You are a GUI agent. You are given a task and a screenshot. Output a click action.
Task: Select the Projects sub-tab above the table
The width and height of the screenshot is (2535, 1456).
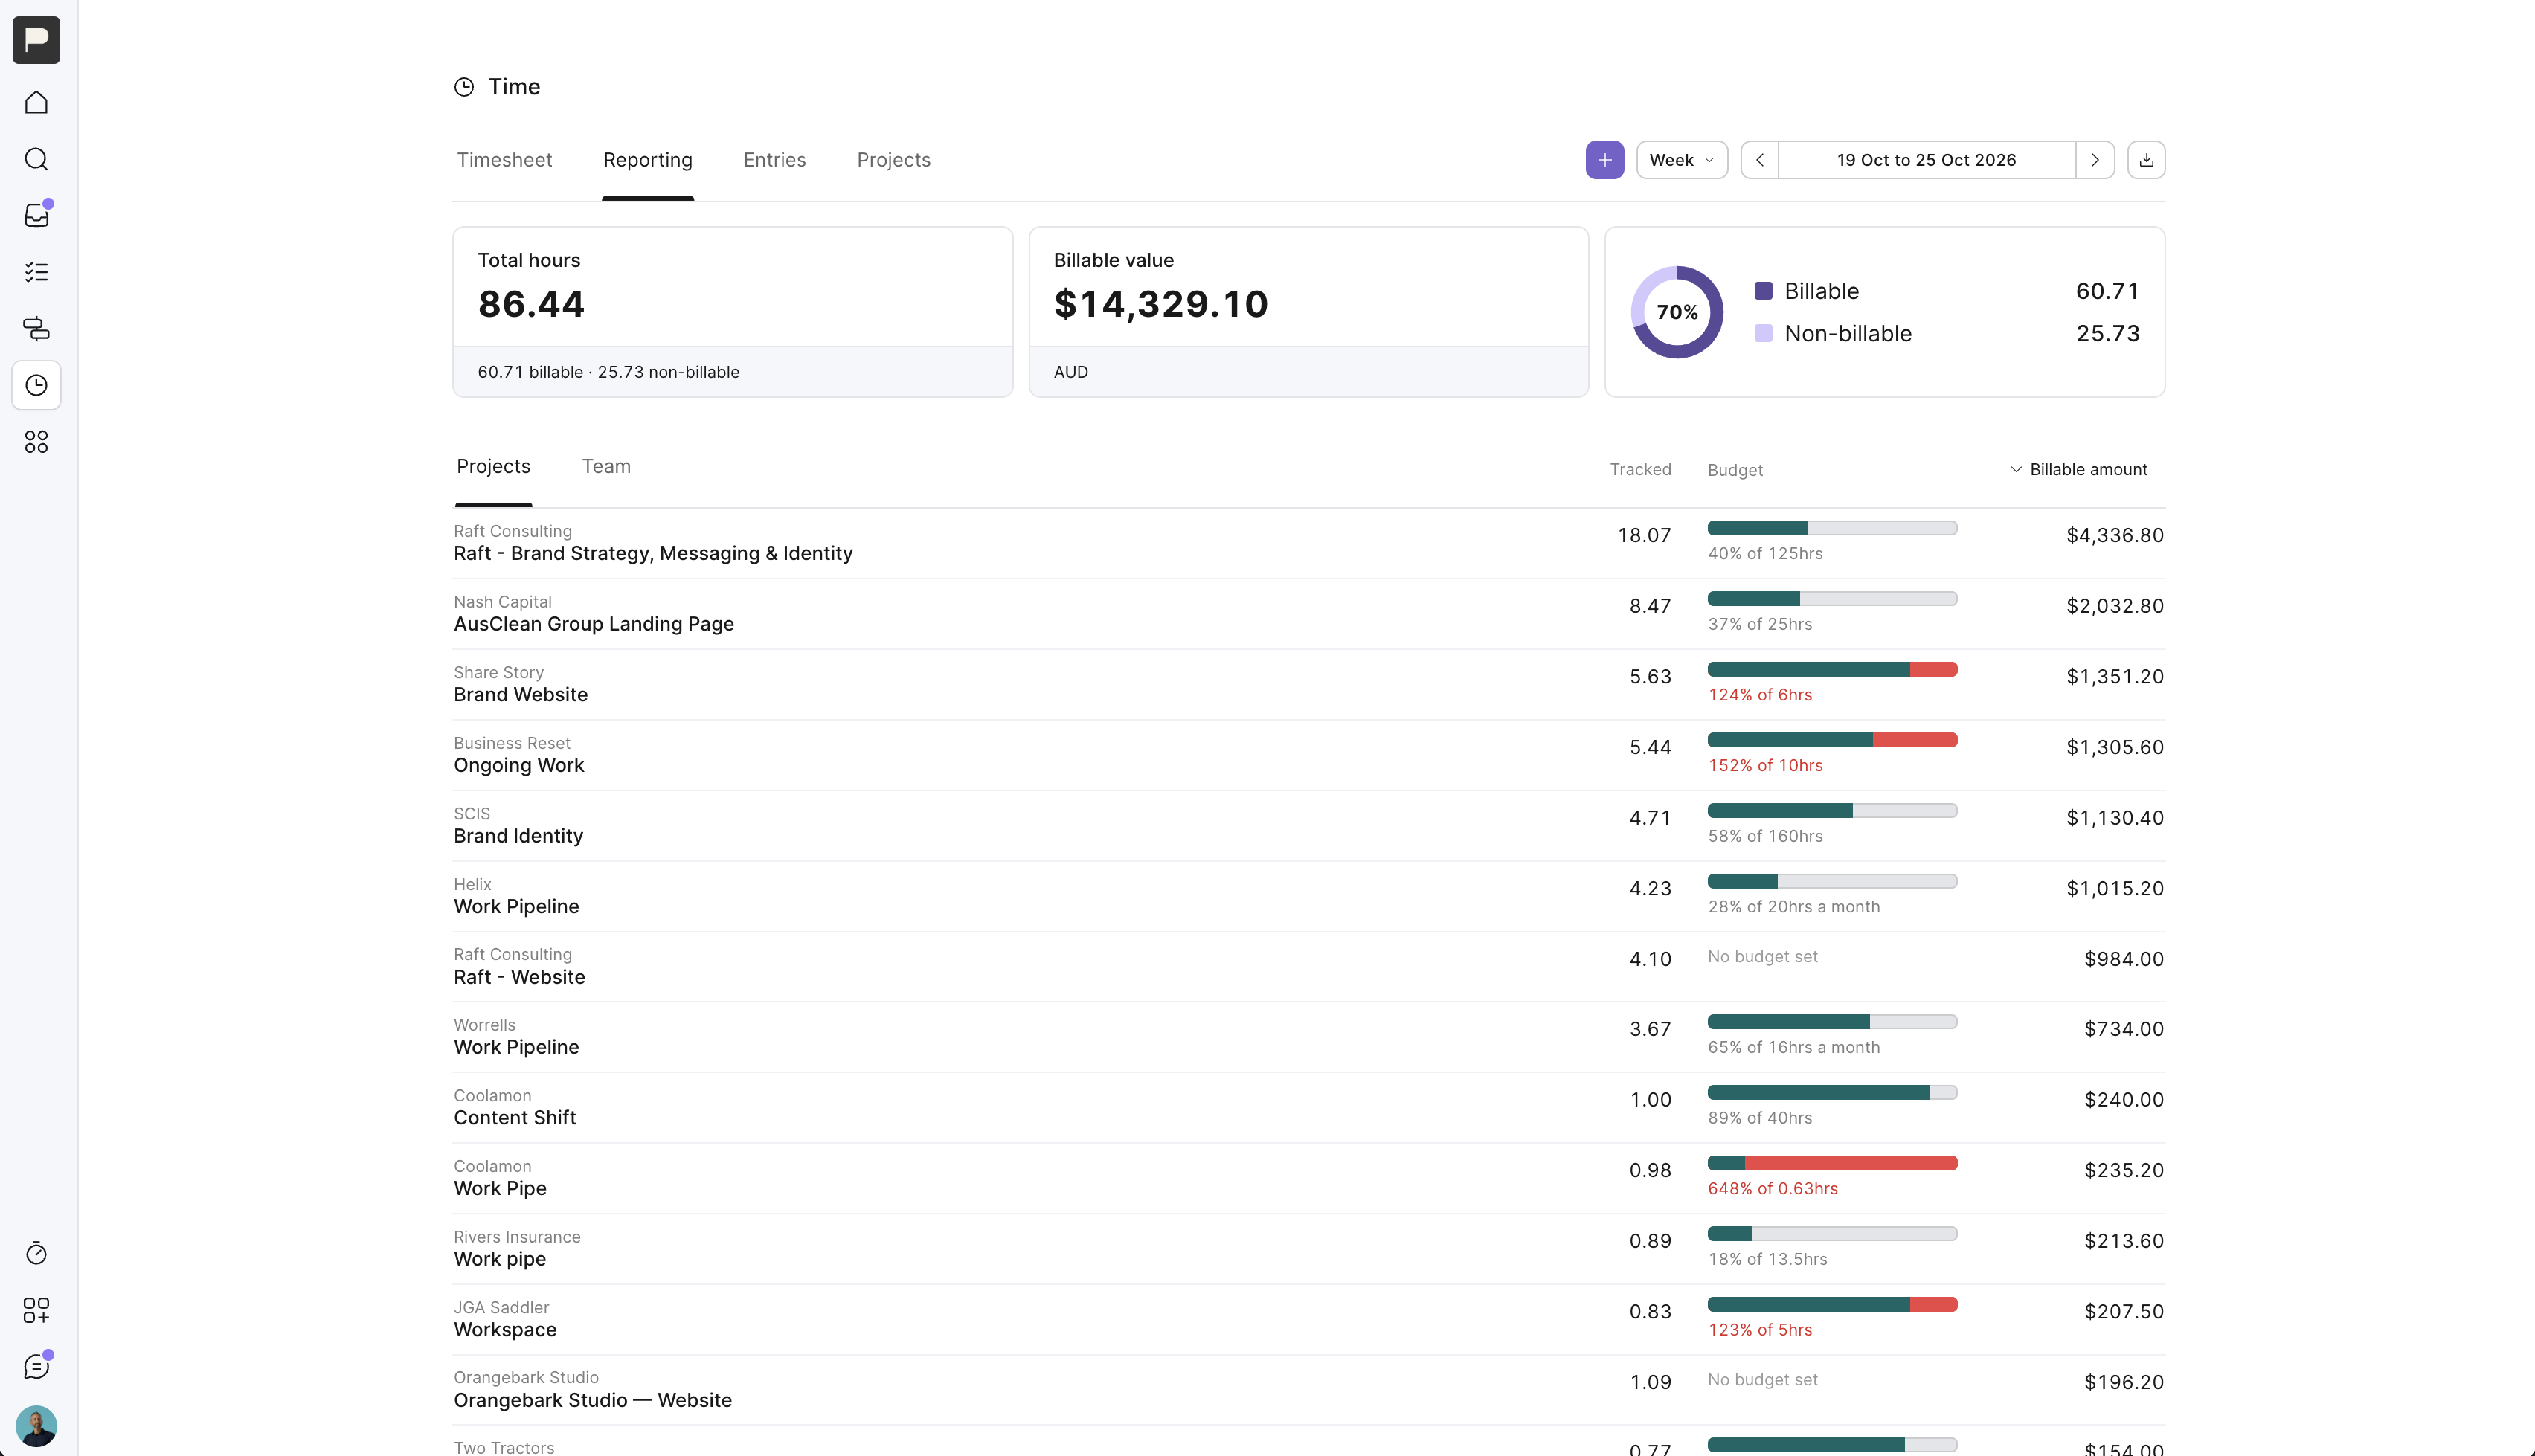(493, 466)
